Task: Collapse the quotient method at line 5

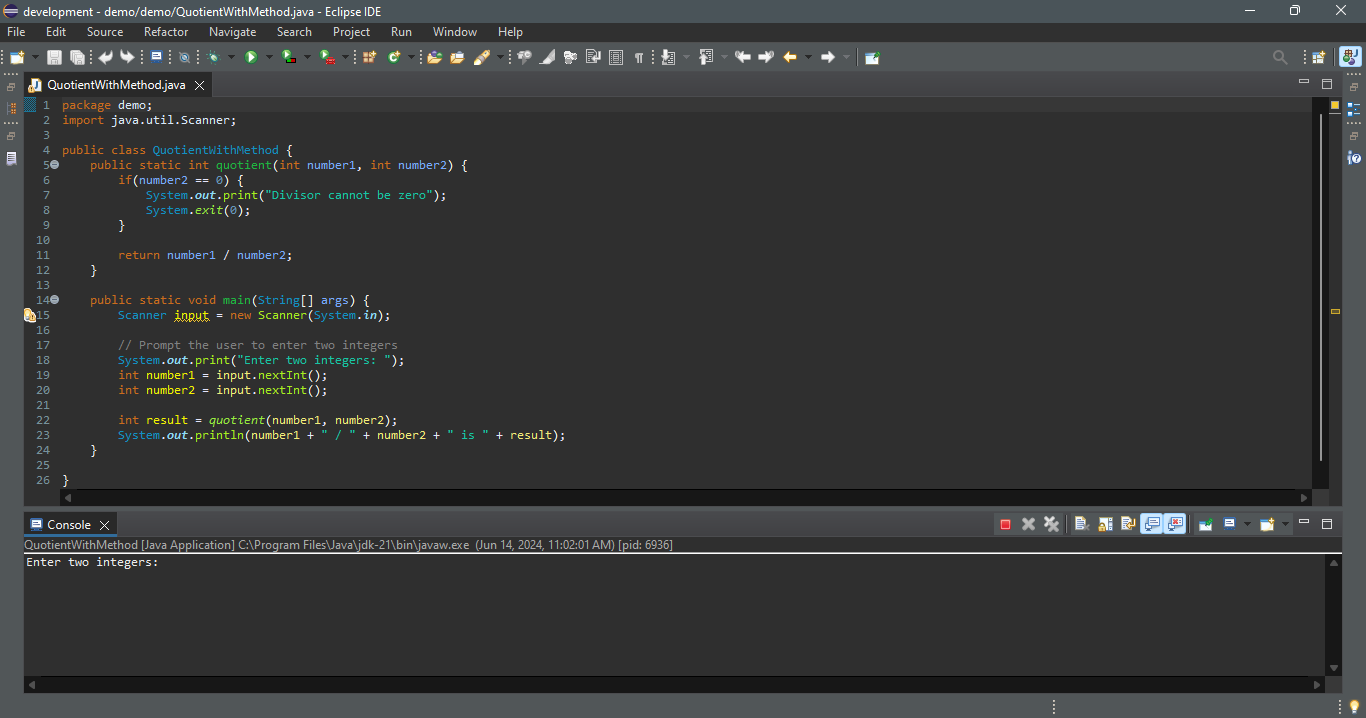Action: 54,165
